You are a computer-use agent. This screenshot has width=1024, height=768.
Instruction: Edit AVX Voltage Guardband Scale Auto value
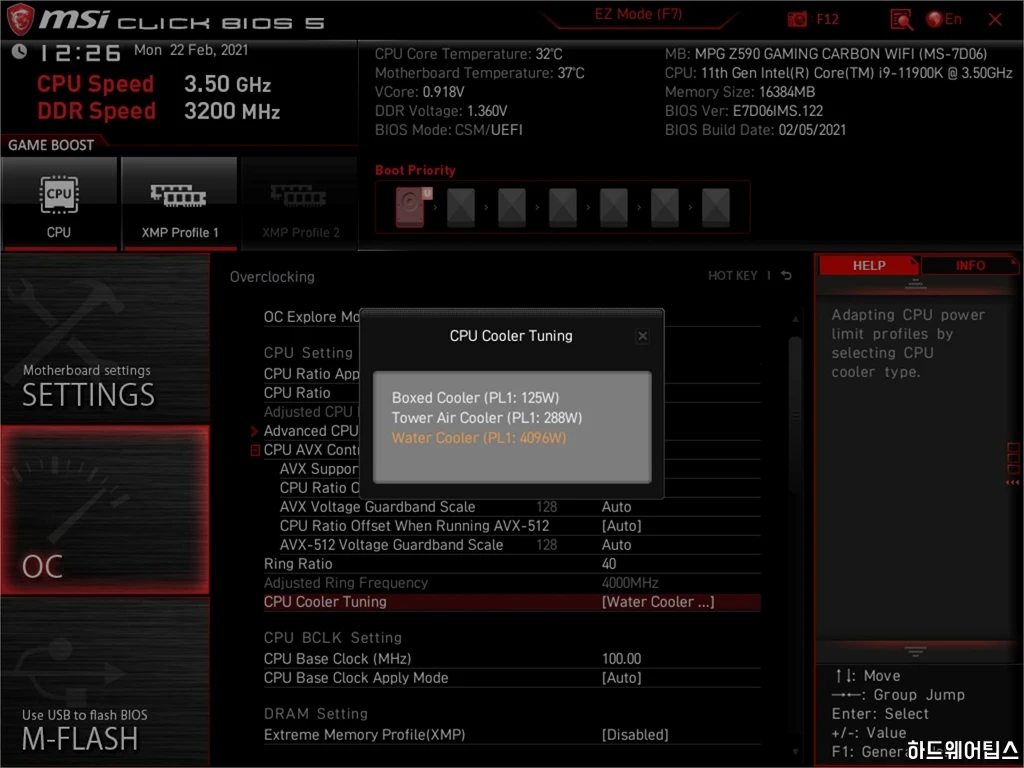(x=616, y=507)
